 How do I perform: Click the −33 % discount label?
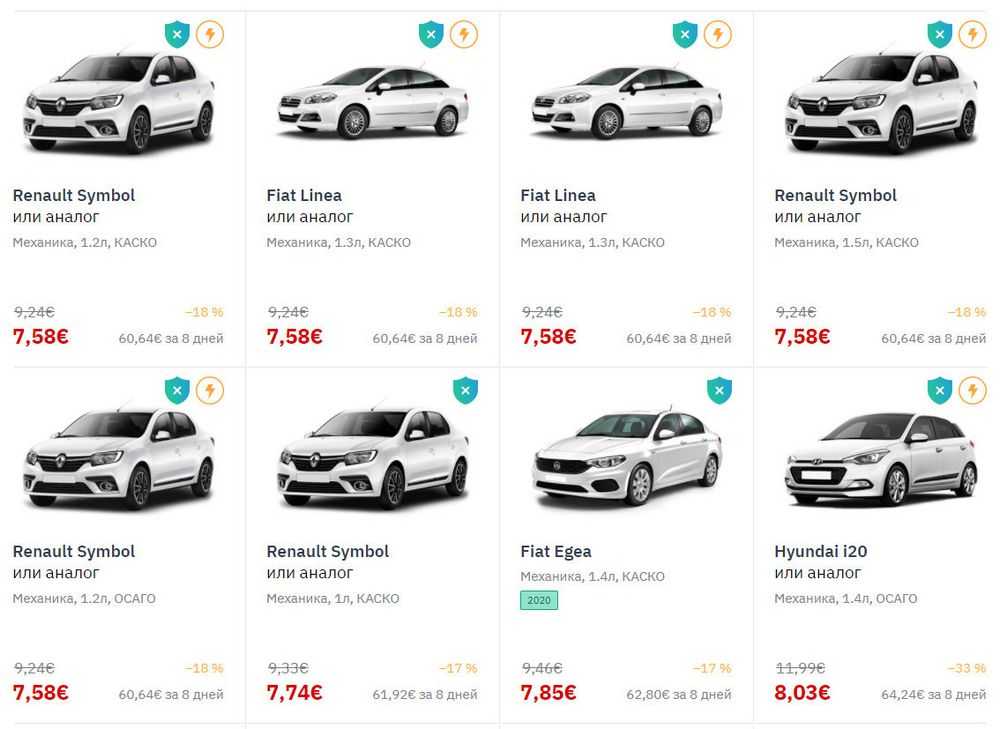(x=966, y=668)
